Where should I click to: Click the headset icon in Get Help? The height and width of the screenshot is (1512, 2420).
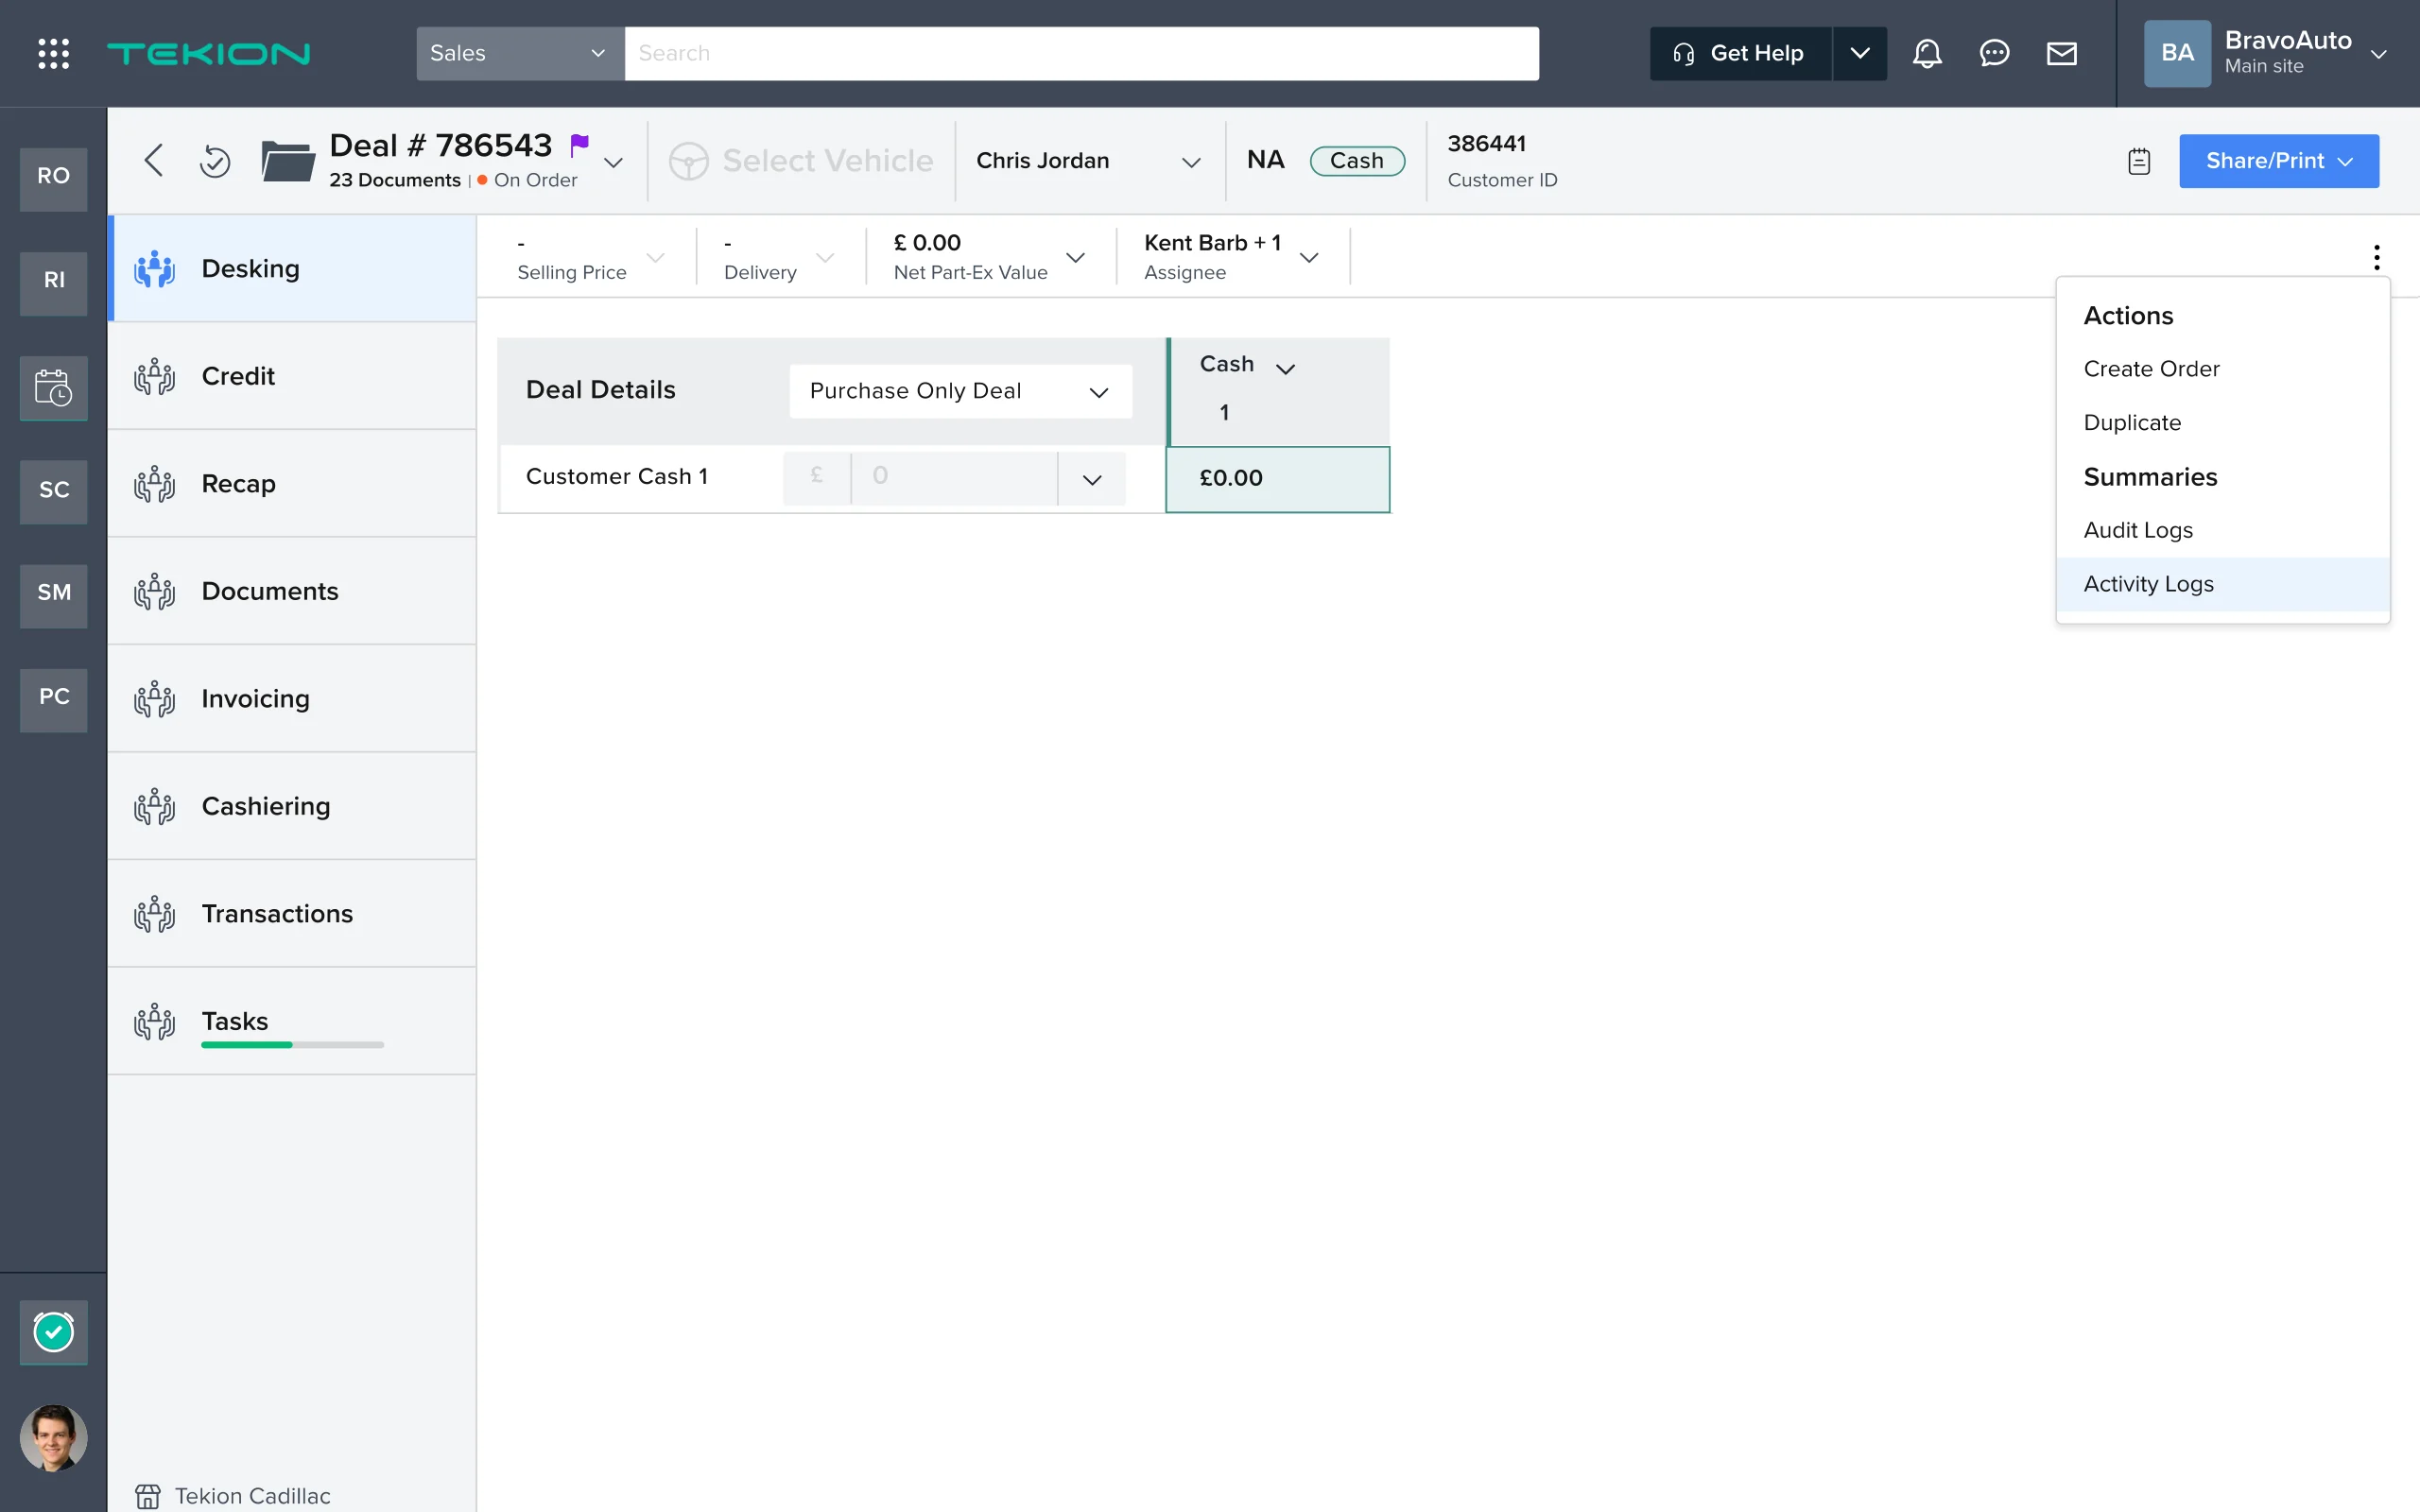[x=1684, y=54]
